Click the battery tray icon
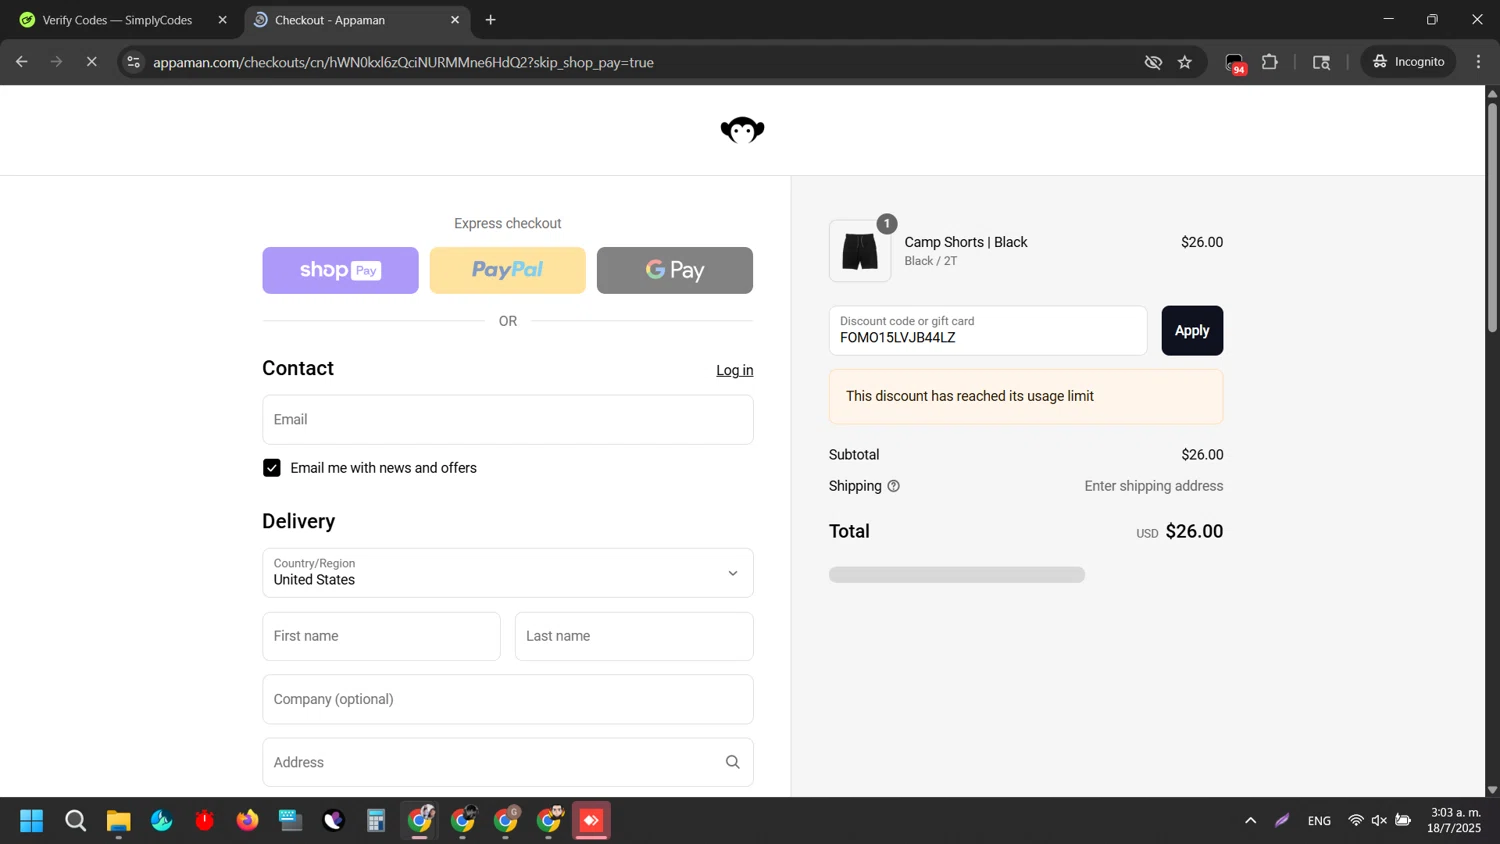Viewport: 1500px width, 844px height. coord(1403,821)
